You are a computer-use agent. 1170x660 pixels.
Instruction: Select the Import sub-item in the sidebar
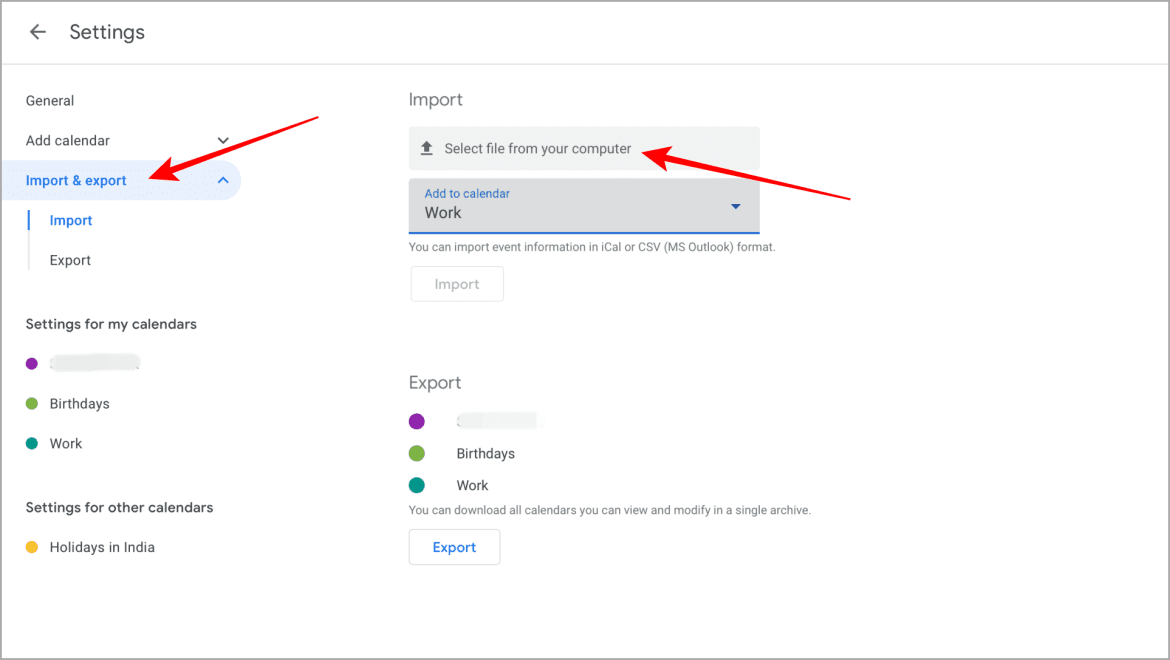pos(71,221)
